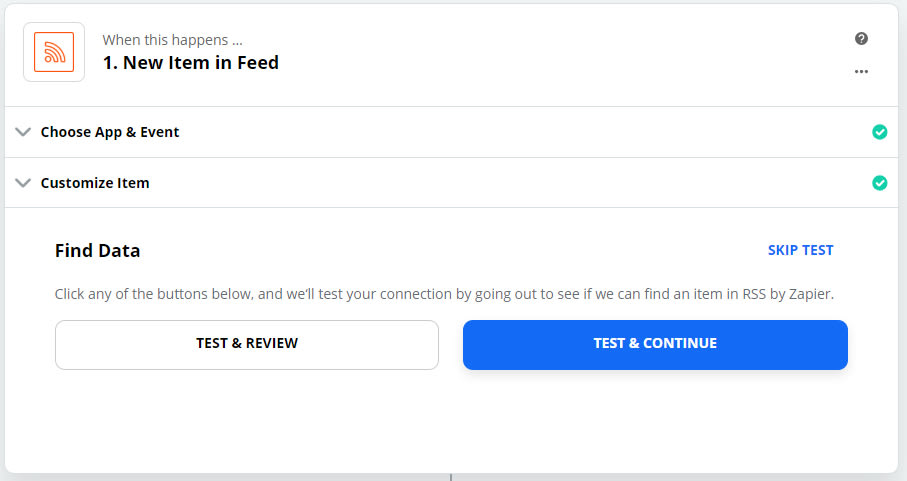
Task: Click the green checkmark for Choose App & Event
Action: (x=880, y=132)
